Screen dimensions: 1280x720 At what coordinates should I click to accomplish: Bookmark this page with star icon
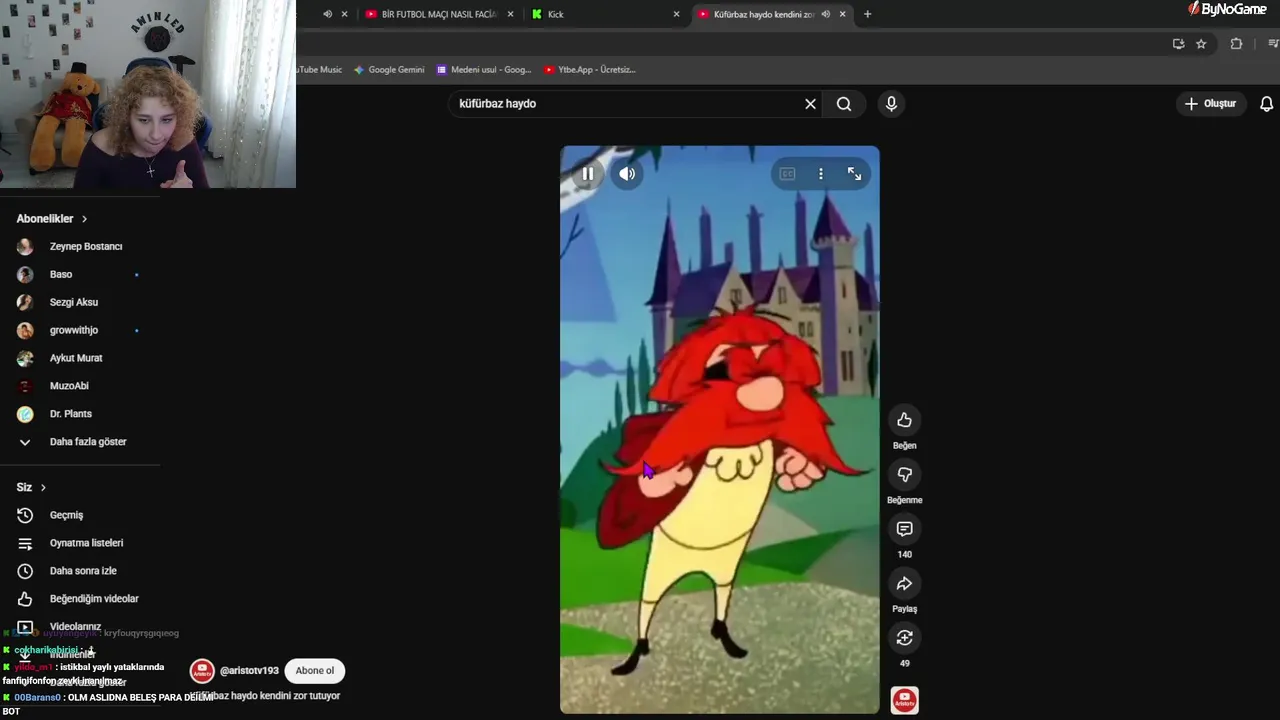point(1201,44)
